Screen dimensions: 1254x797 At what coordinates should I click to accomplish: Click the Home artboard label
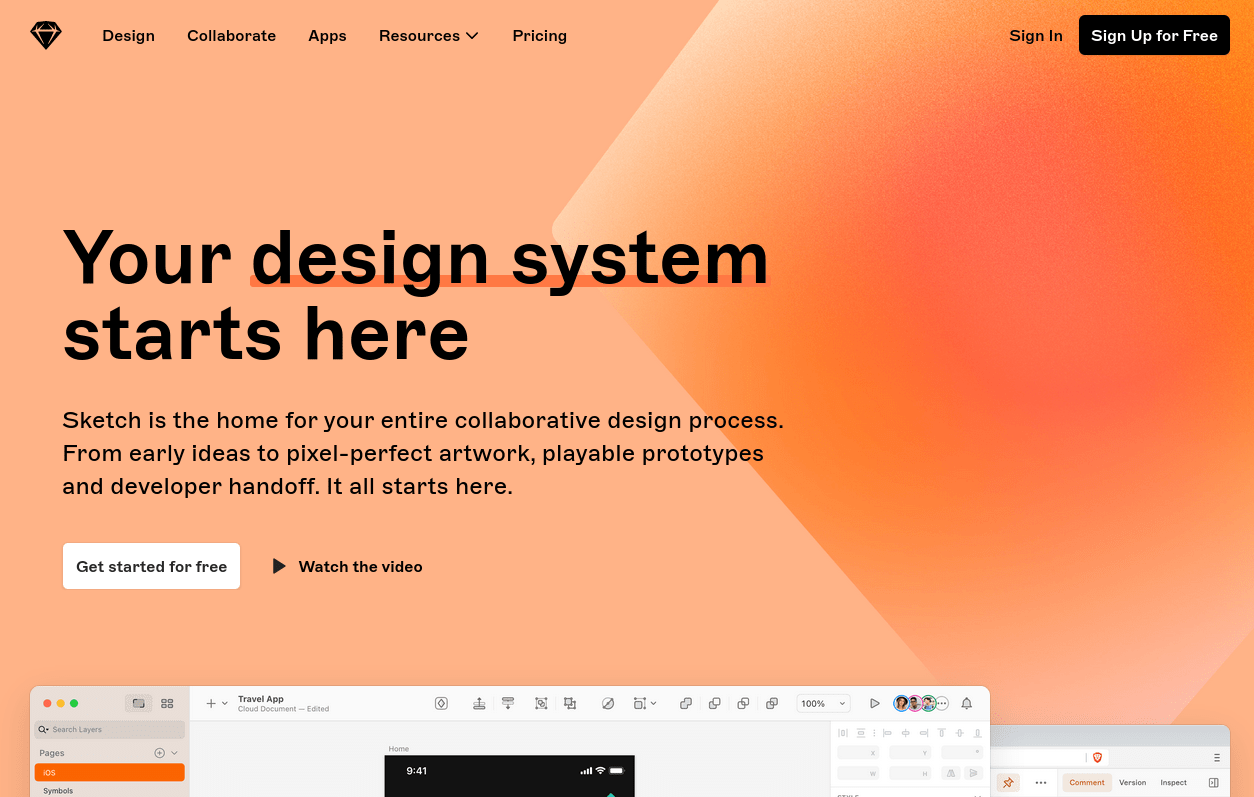[x=398, y=749]
